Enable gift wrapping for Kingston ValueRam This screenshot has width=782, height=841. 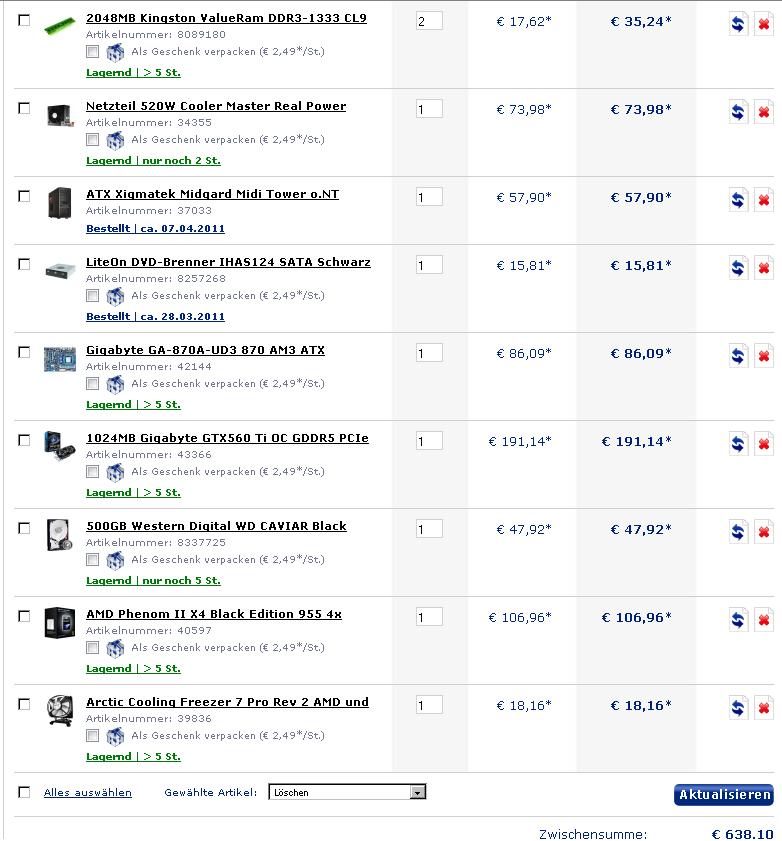[92, 51]
